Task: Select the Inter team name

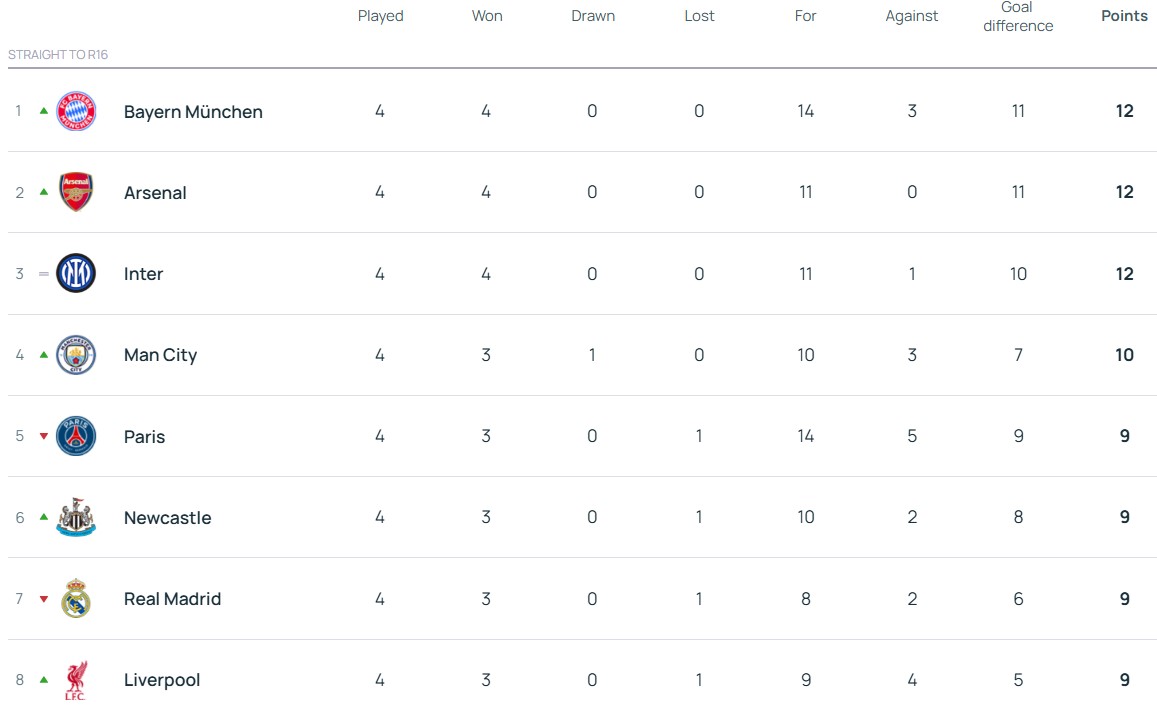Action: [x=143, y=274]
